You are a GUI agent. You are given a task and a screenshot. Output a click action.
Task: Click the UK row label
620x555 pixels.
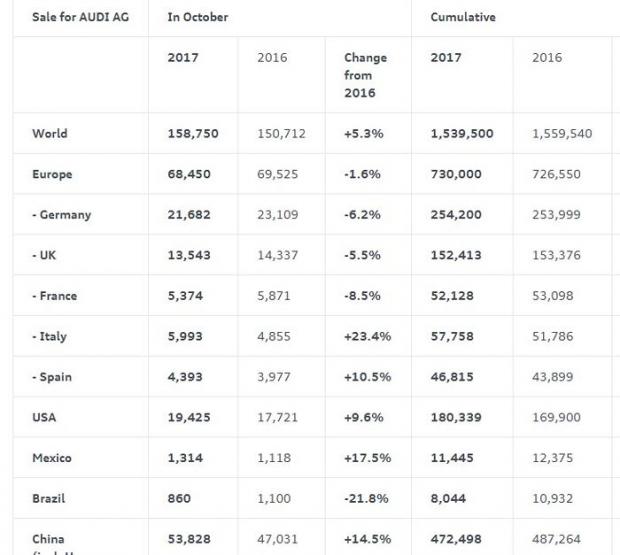point(43,255)
